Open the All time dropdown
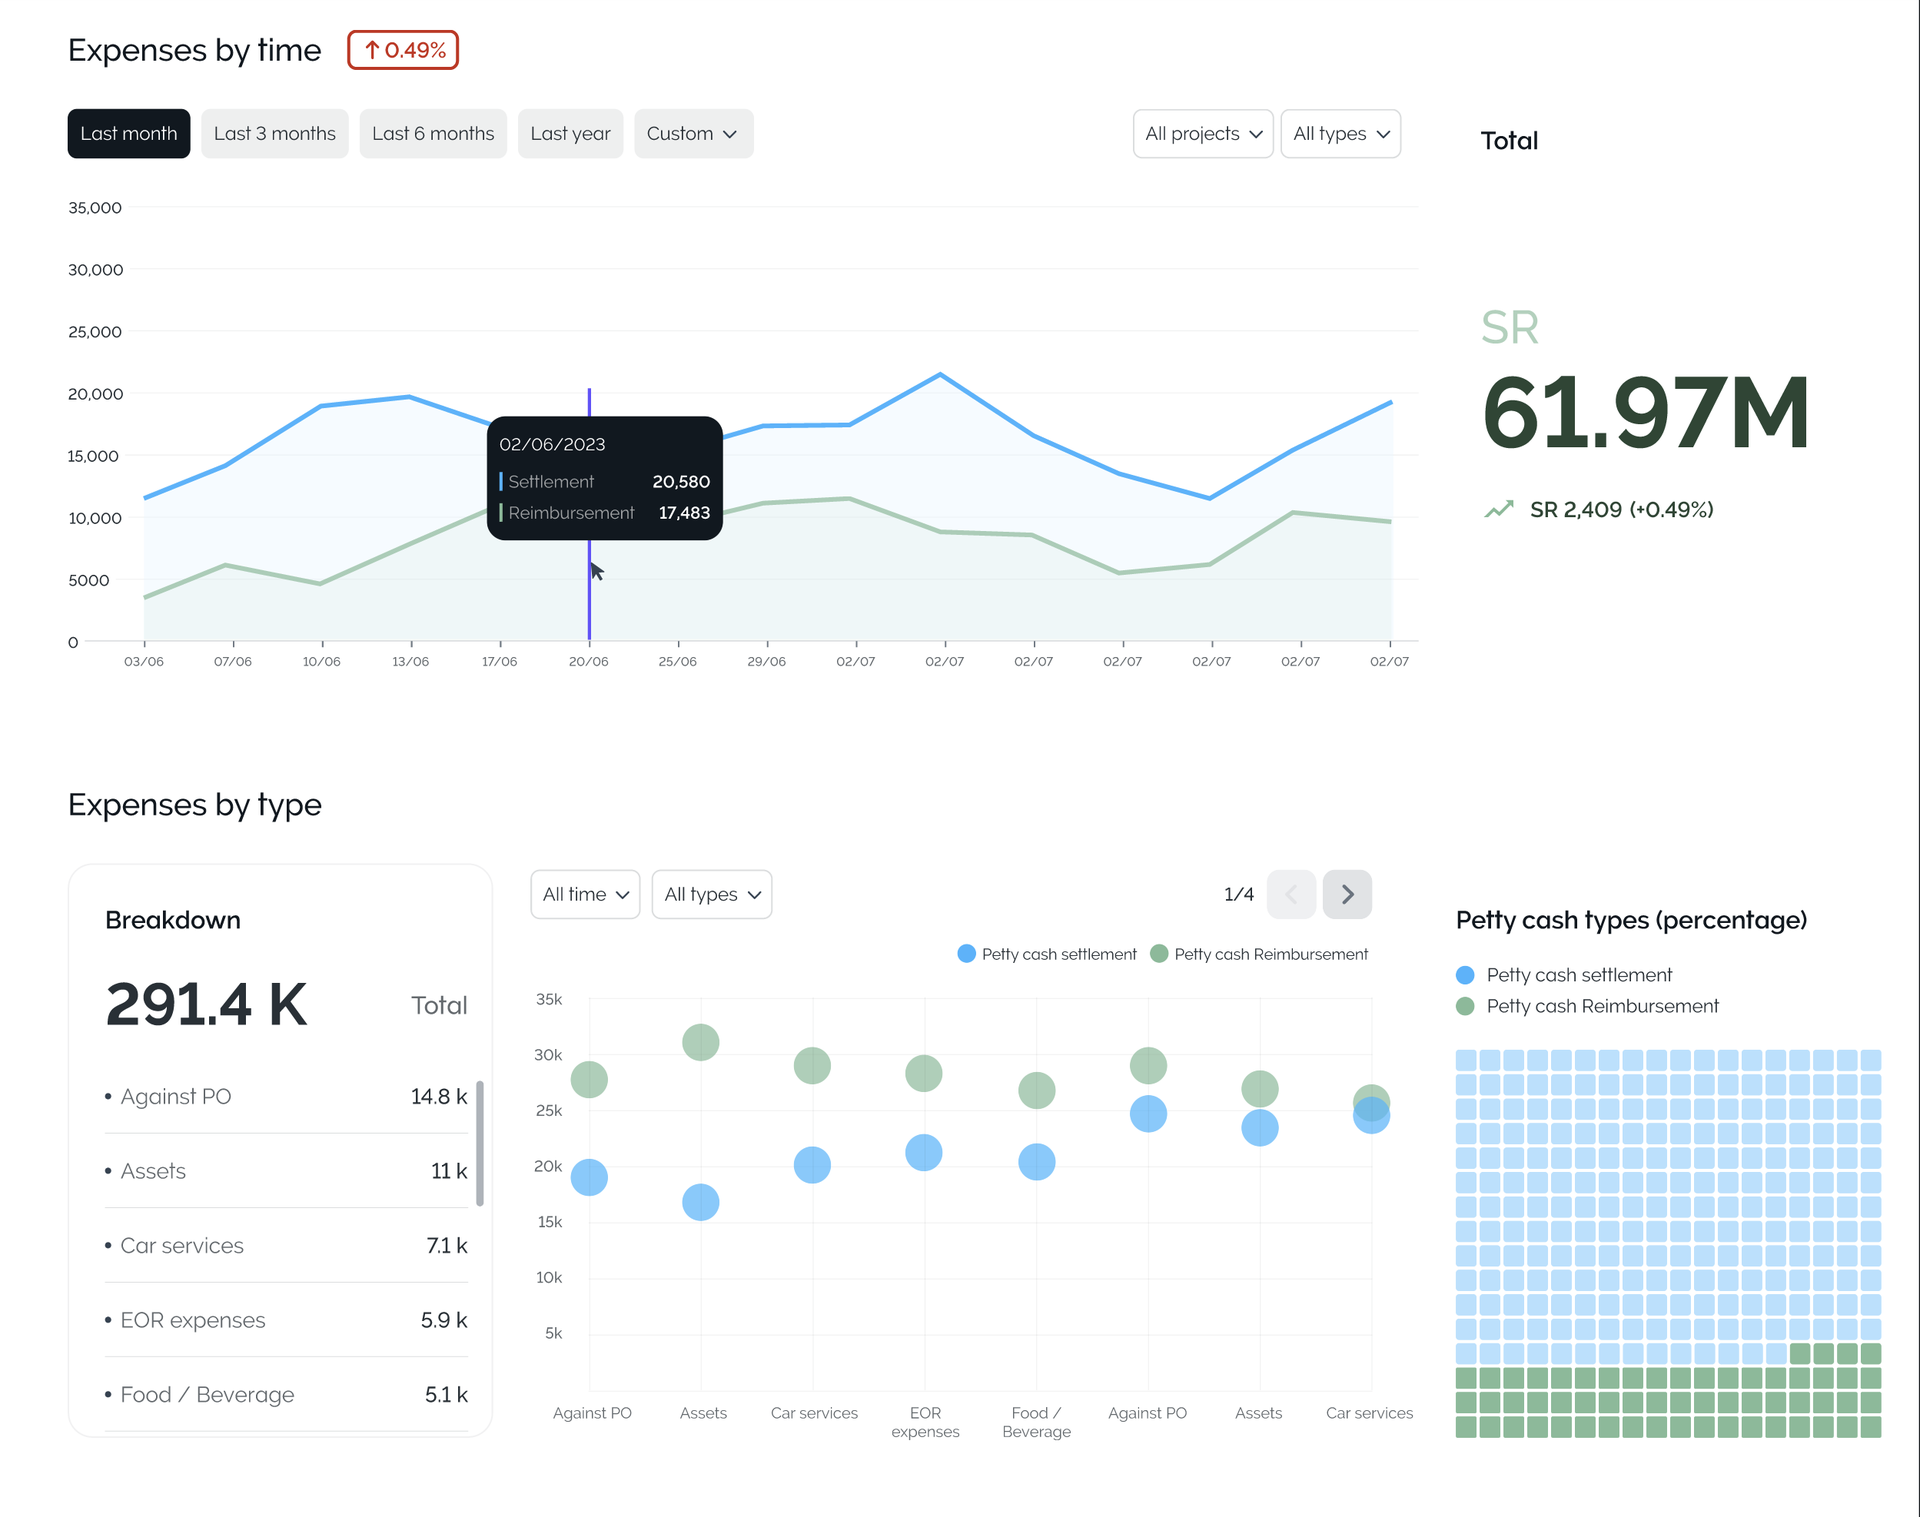This screenshot has width=1920, height=1517. pyautogui.click(x=585, y=894)
